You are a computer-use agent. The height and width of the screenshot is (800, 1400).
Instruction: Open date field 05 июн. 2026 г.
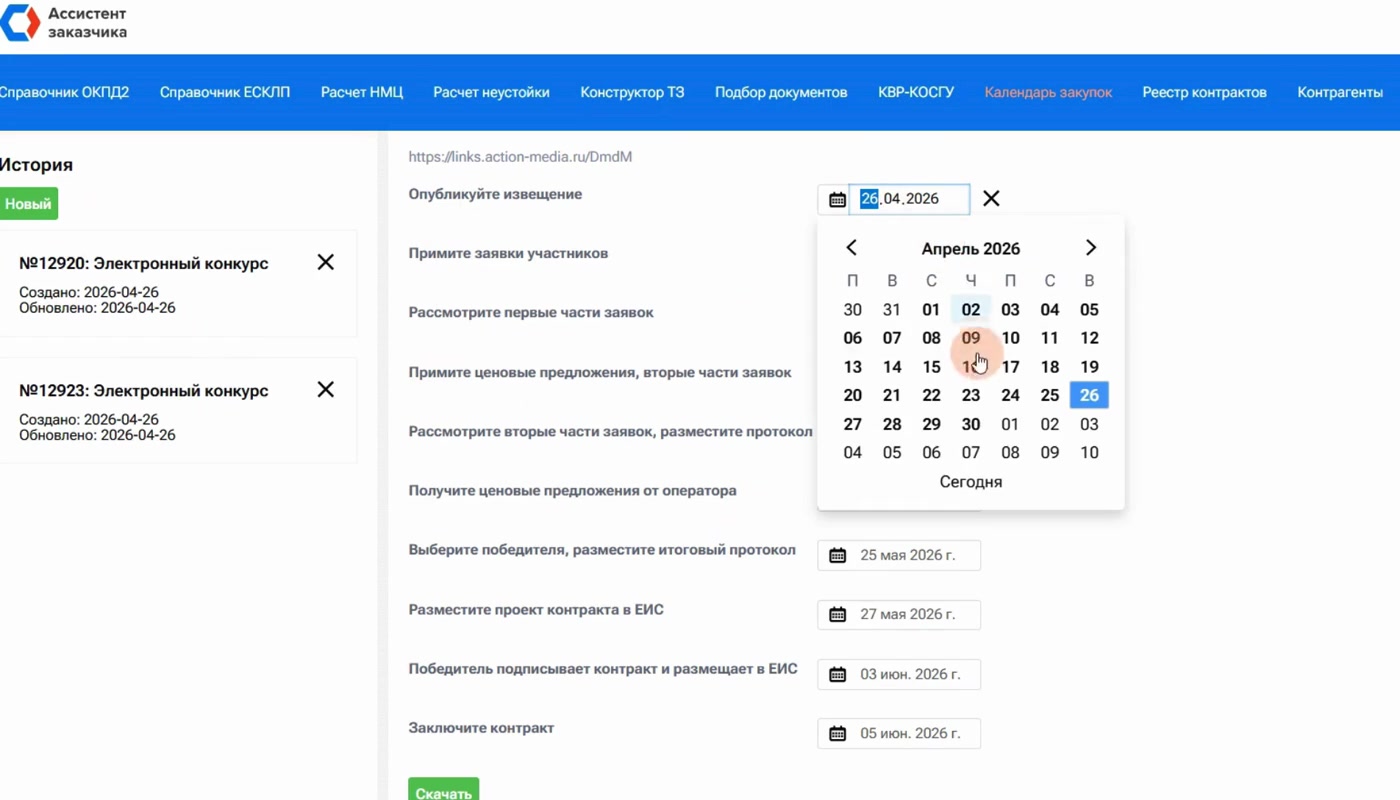(899, 734)
